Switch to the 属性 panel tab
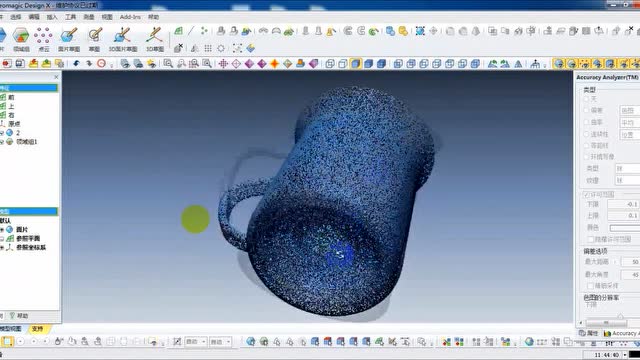This screenshot has height=360, width=640. tap(589, 333)
